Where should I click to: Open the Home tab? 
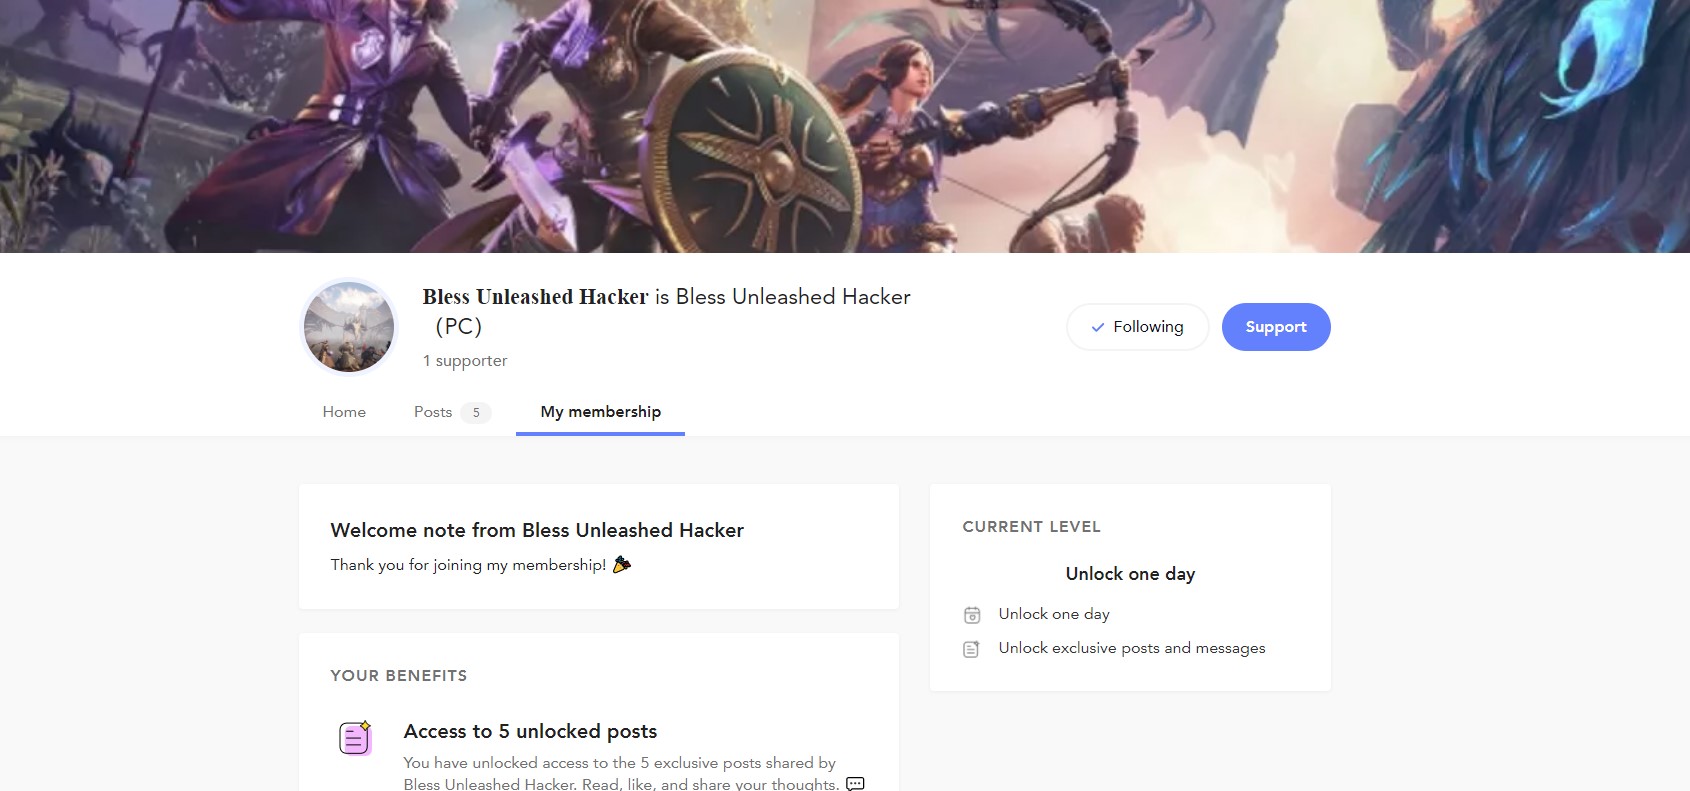tap(344, 412)
